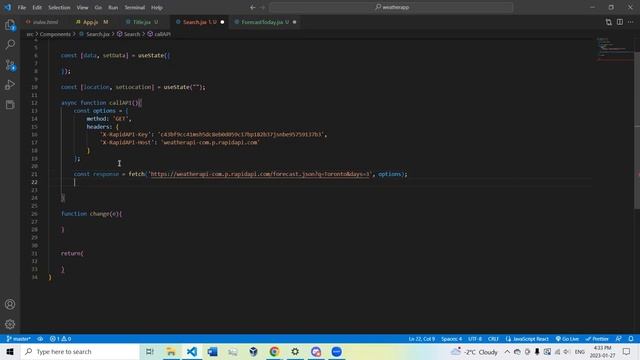The width and height of the screenshot is (640, 360).
Task: Open the Help menu
Action: [x=157, y=7]
